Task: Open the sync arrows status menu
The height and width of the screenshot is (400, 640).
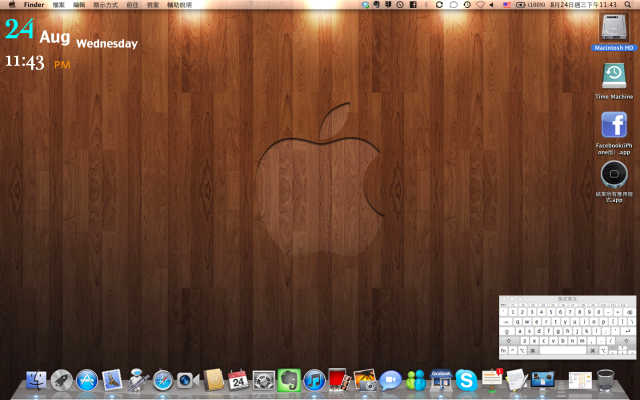Action: [439, 4]
